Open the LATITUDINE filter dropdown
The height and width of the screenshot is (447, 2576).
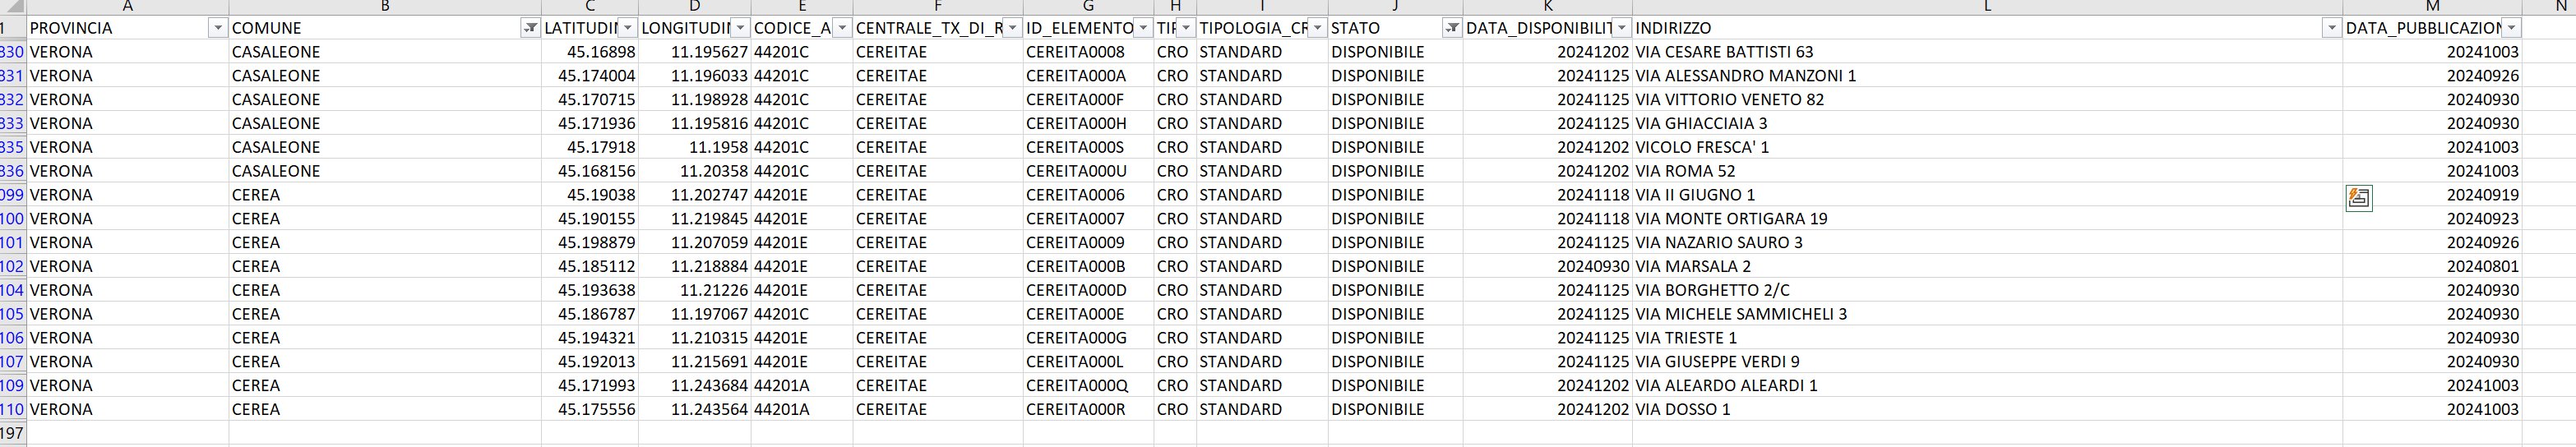(627, 28)
